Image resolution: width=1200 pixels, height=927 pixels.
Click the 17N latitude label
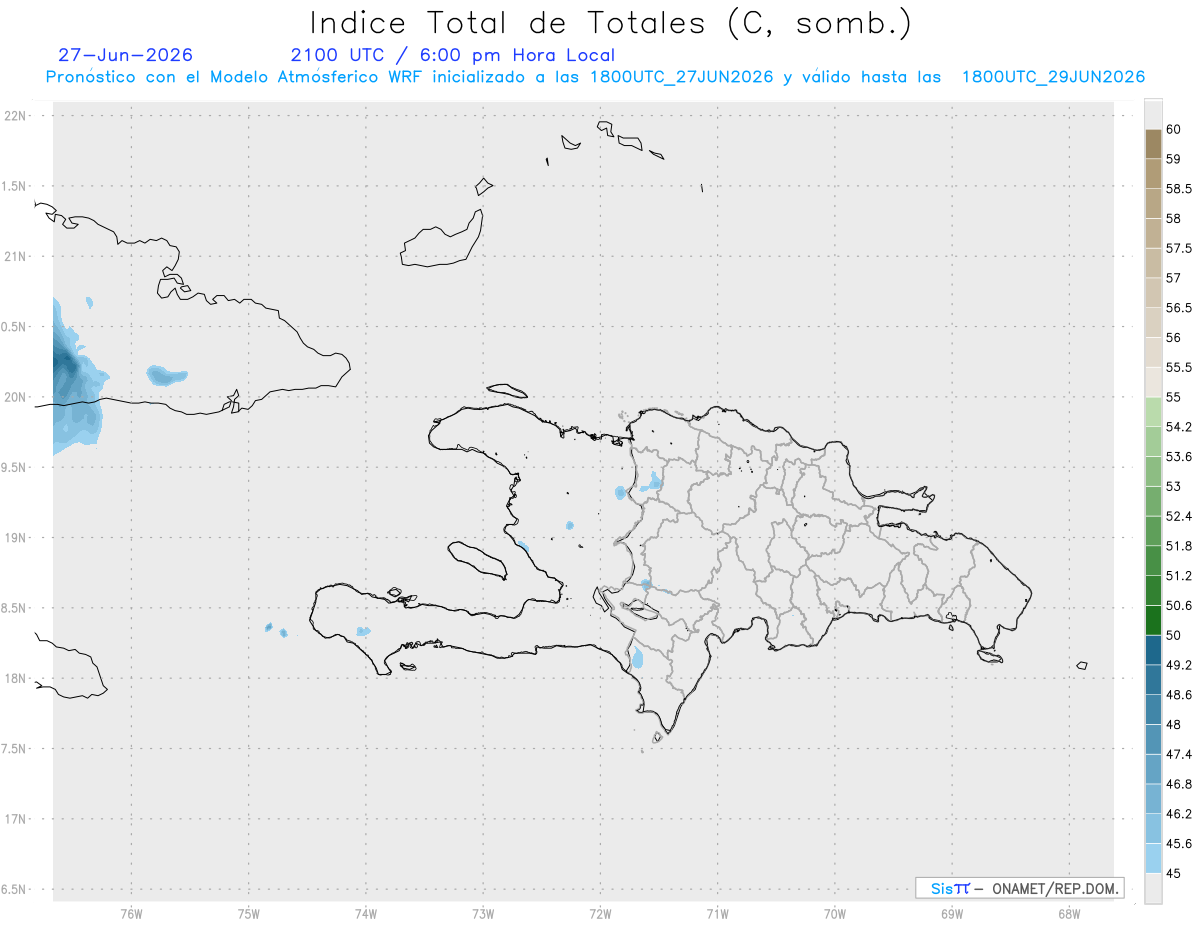tap(16, 819)
